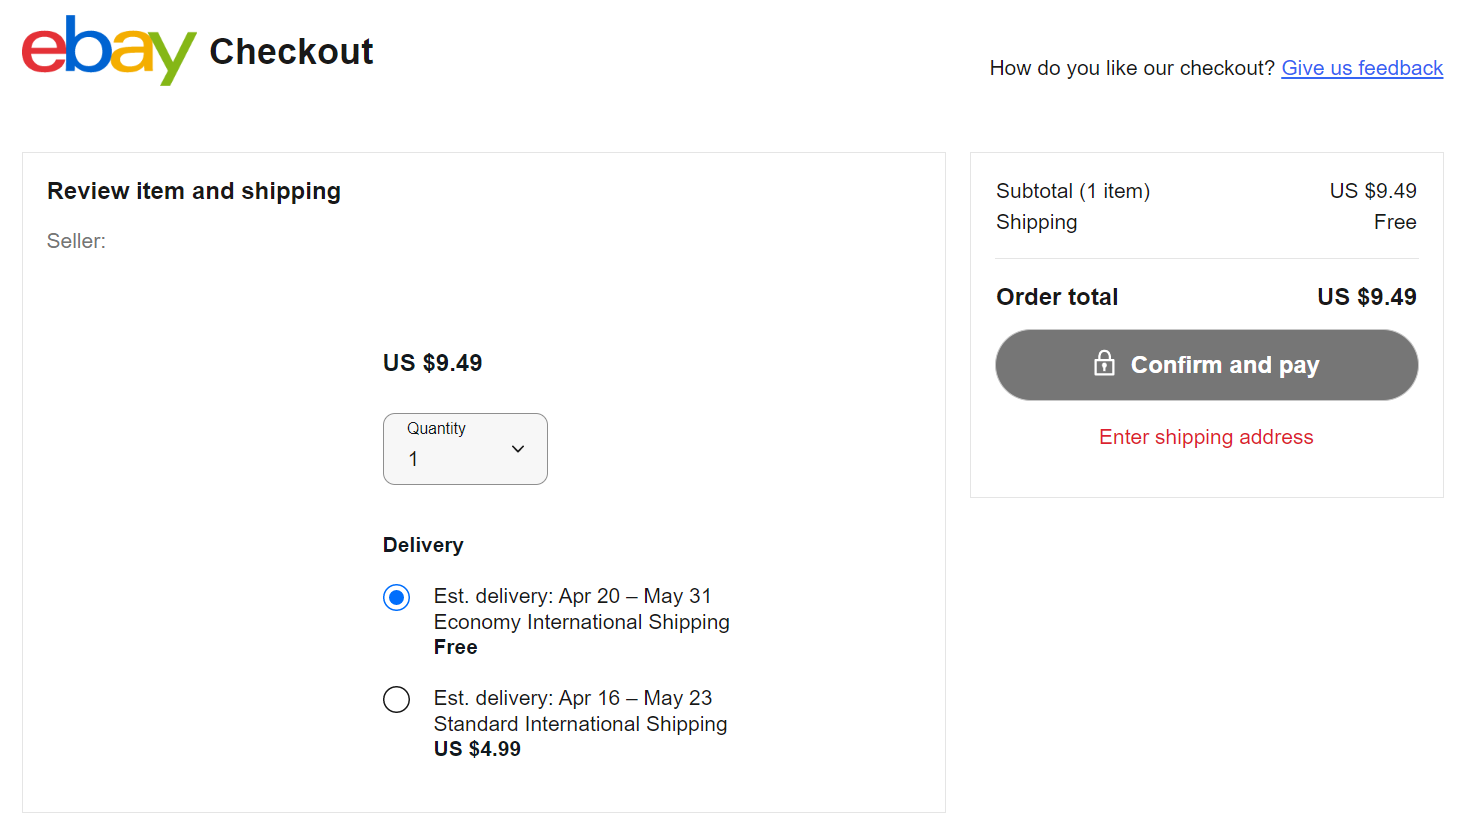Choose the Standard International Shipping radio button
The height and width of the screenshot is (819, 1476).
point(396,699)
